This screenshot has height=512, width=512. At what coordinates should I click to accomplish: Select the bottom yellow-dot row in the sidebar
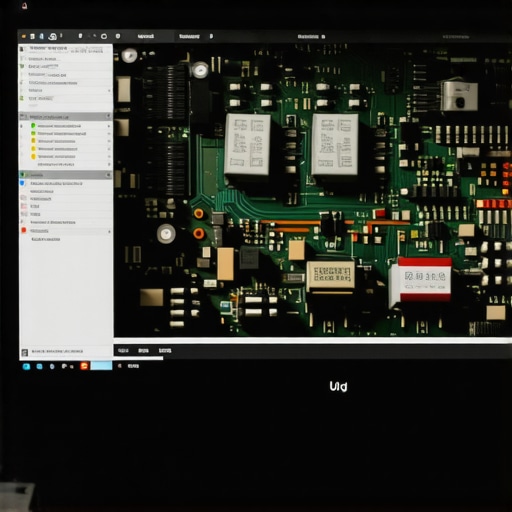(x=66, y=157)
